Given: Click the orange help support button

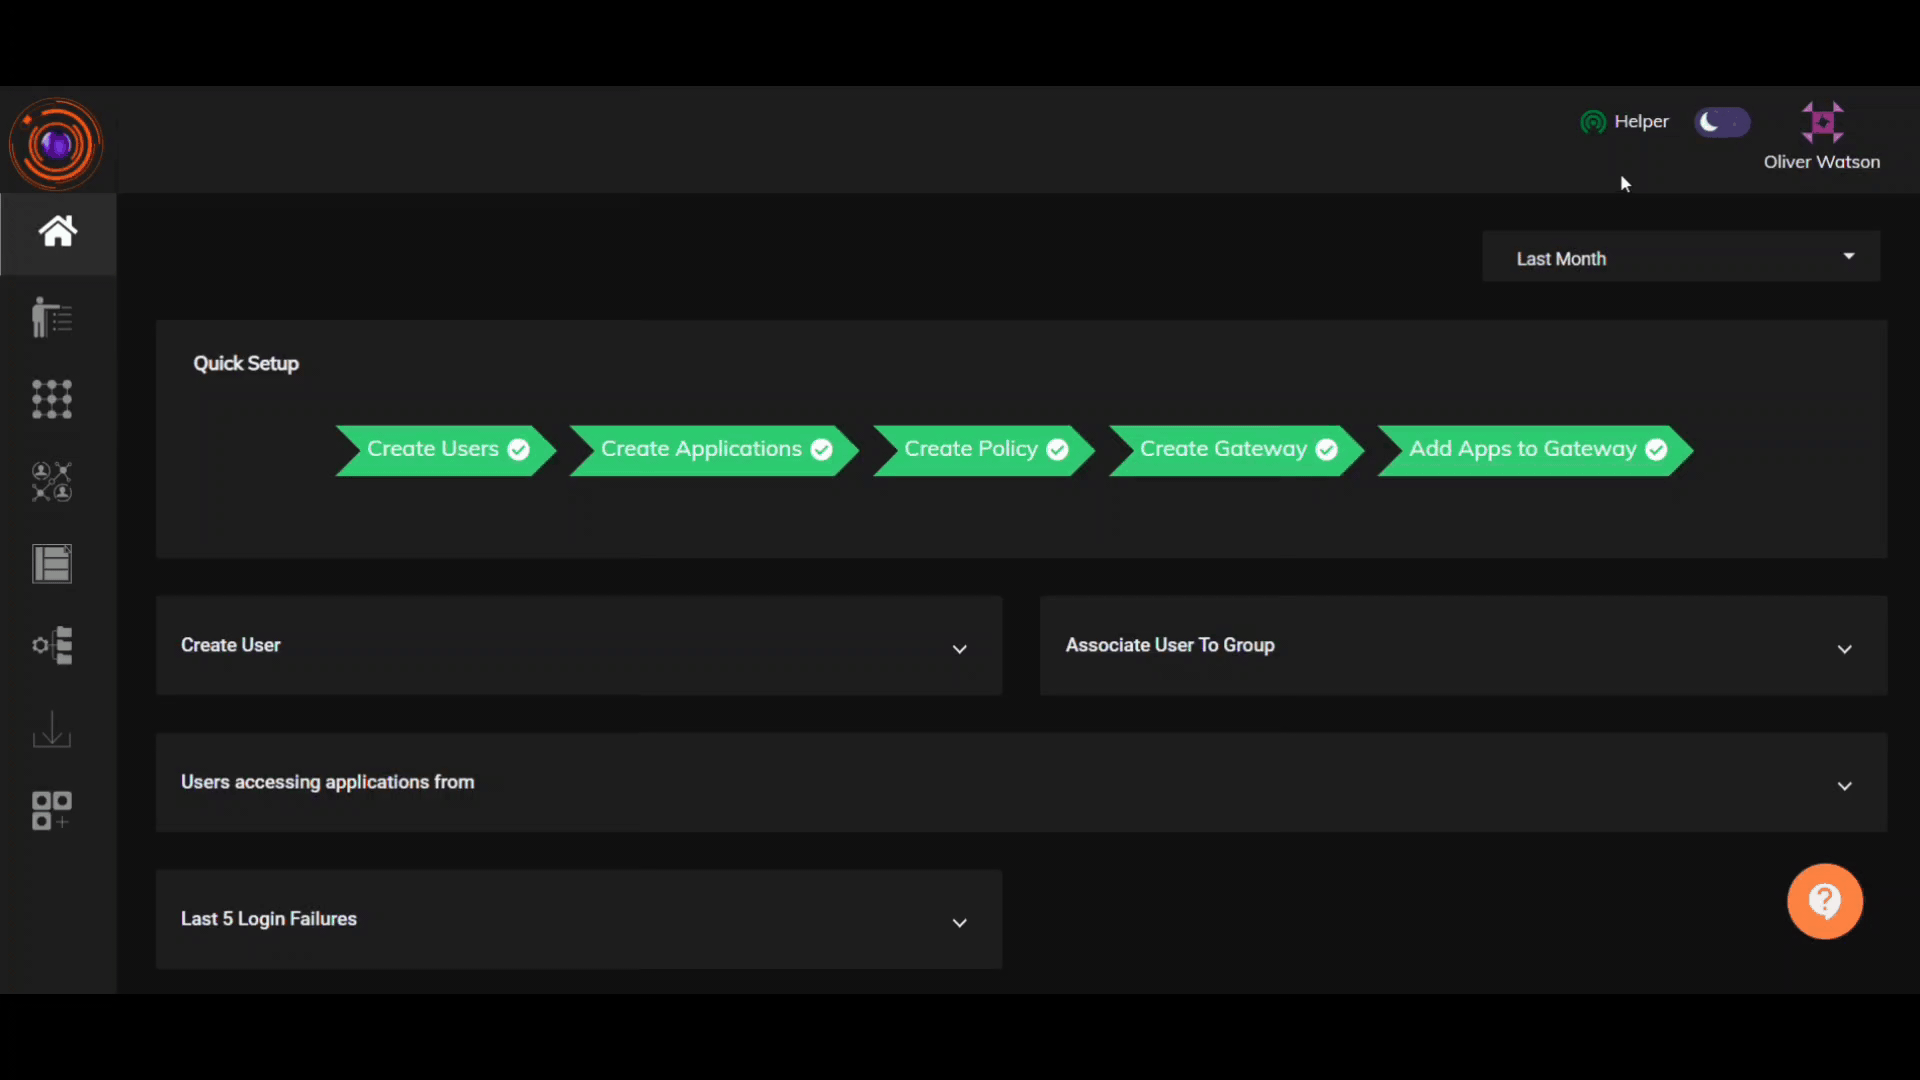Looking at the screenshot, I should 1826,901.
